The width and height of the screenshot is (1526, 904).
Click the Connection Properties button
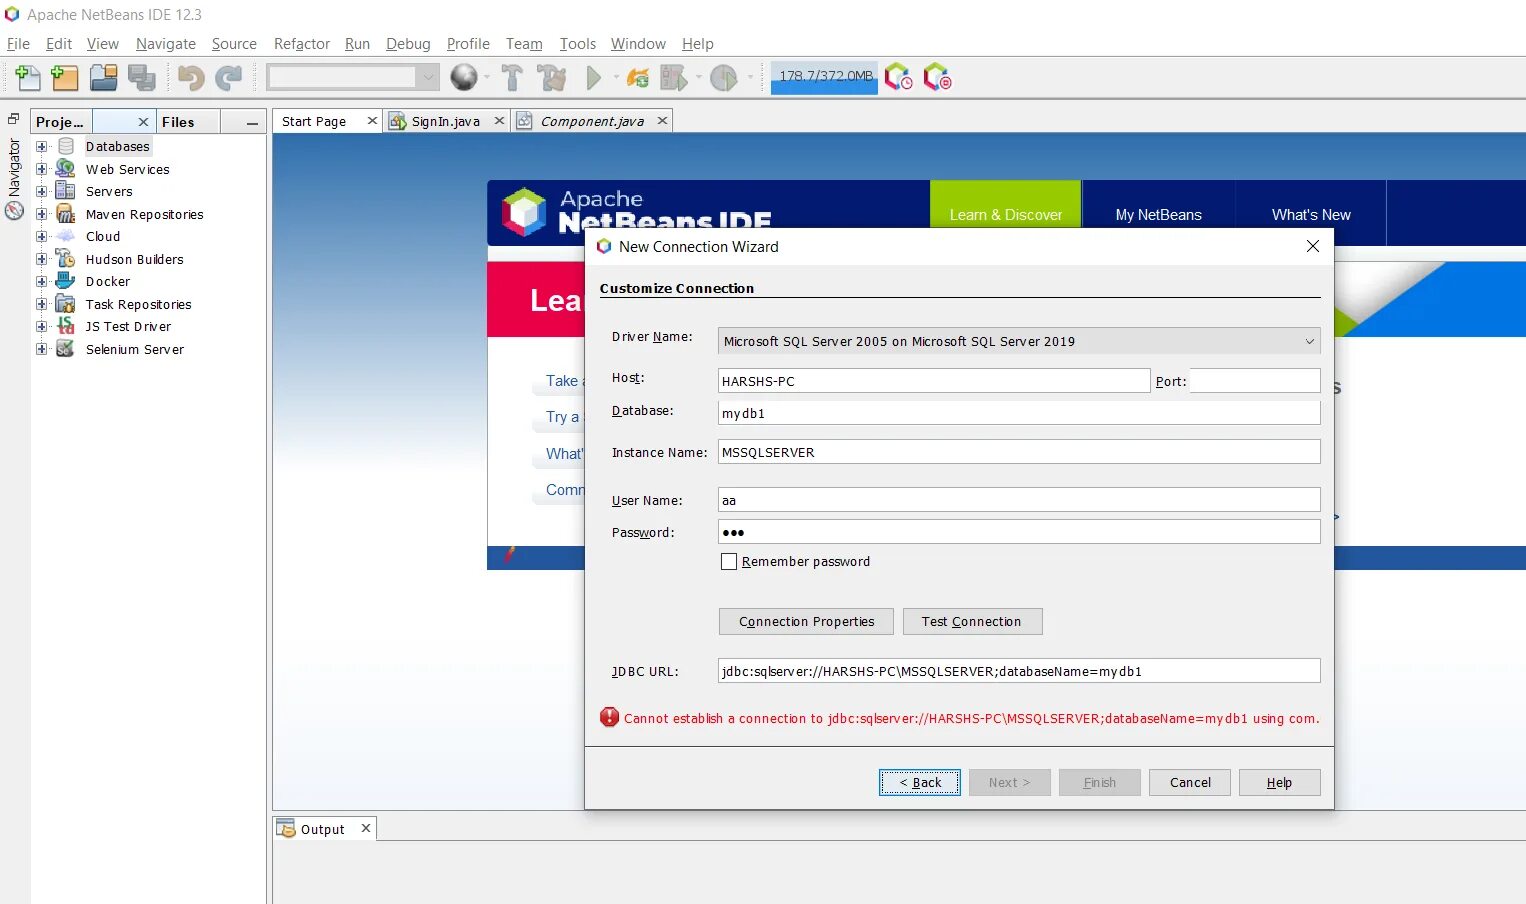pos(807,621)
